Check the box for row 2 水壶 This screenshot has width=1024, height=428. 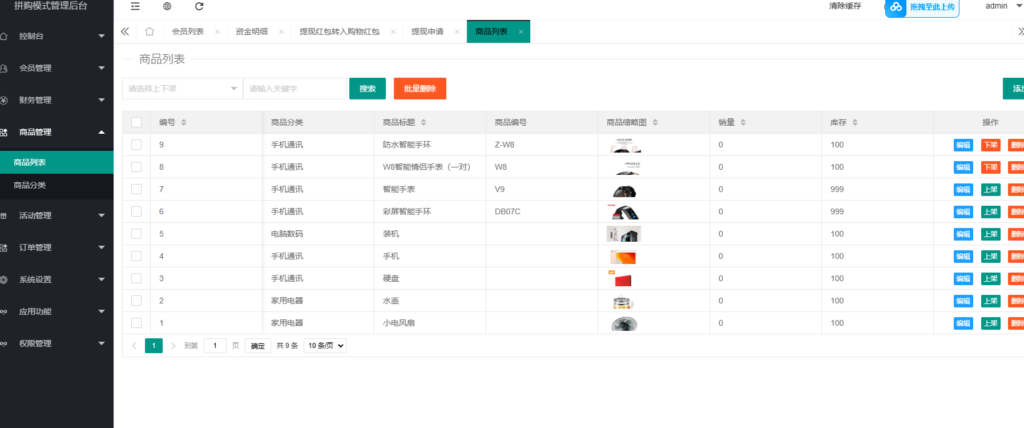tap(136, 300)
